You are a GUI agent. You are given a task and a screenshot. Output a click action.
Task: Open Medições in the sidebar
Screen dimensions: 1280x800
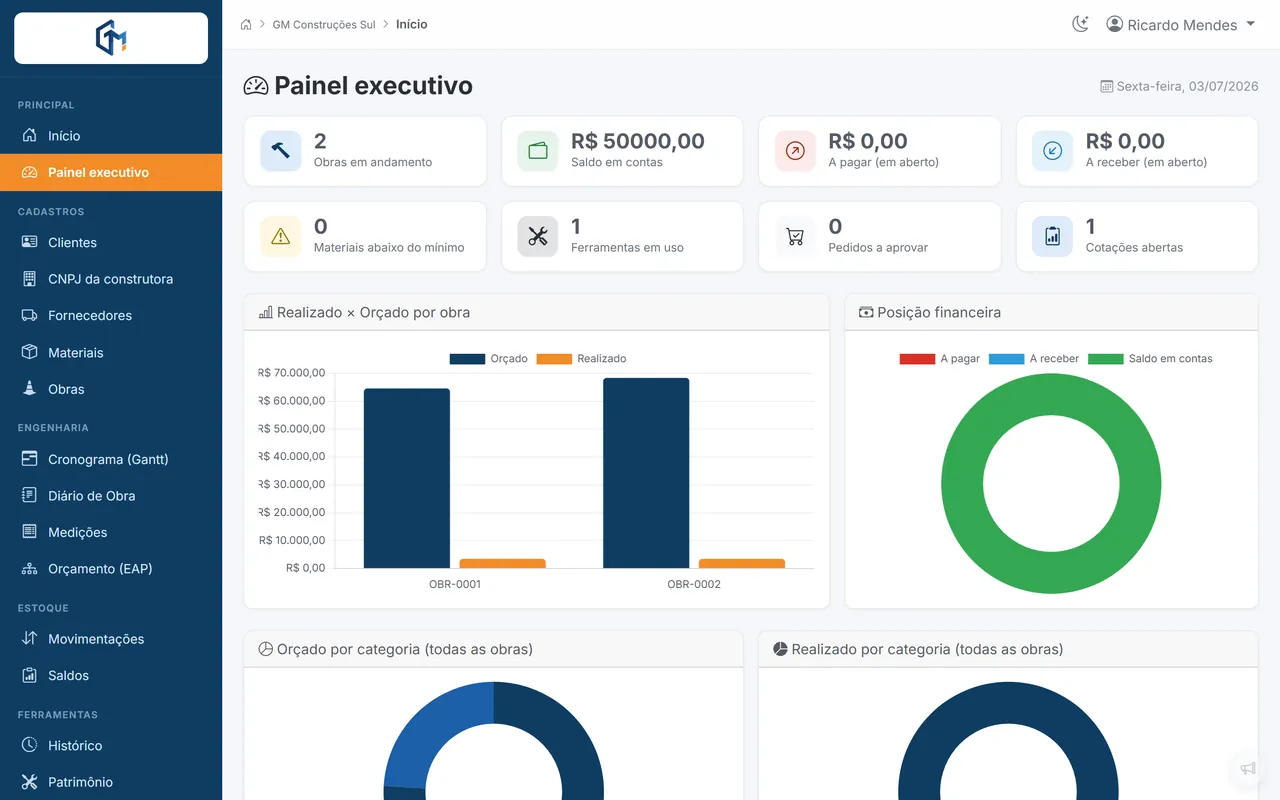click(x=111, y=532)
